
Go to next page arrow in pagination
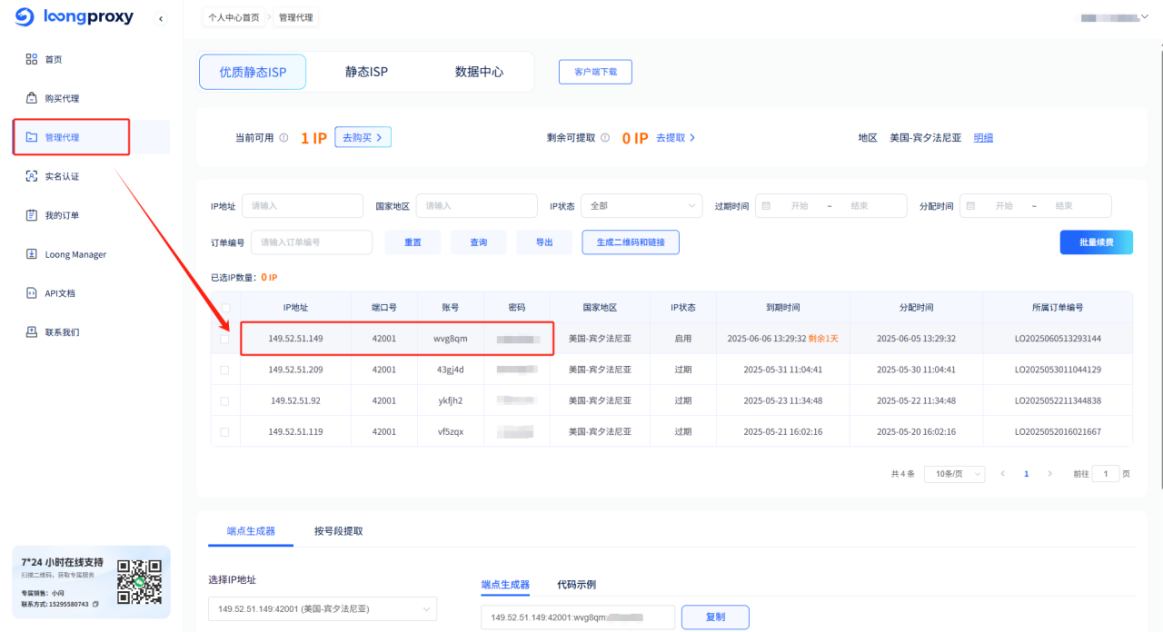click(x=1050, y=473)
